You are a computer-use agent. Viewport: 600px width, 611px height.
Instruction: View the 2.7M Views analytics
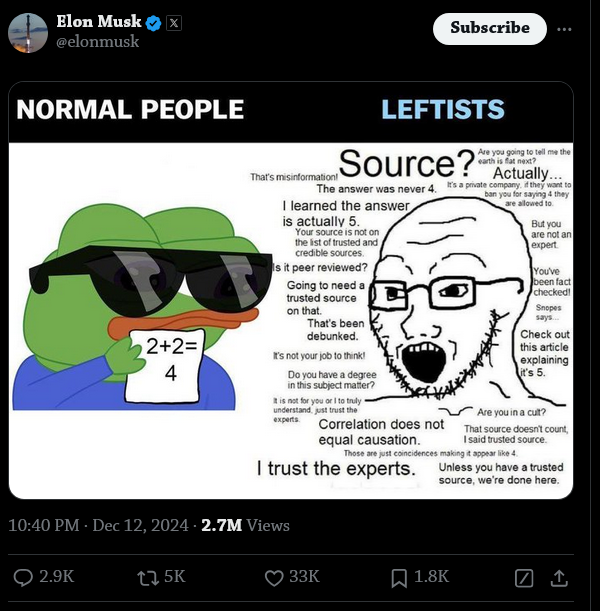click(245, 525)
